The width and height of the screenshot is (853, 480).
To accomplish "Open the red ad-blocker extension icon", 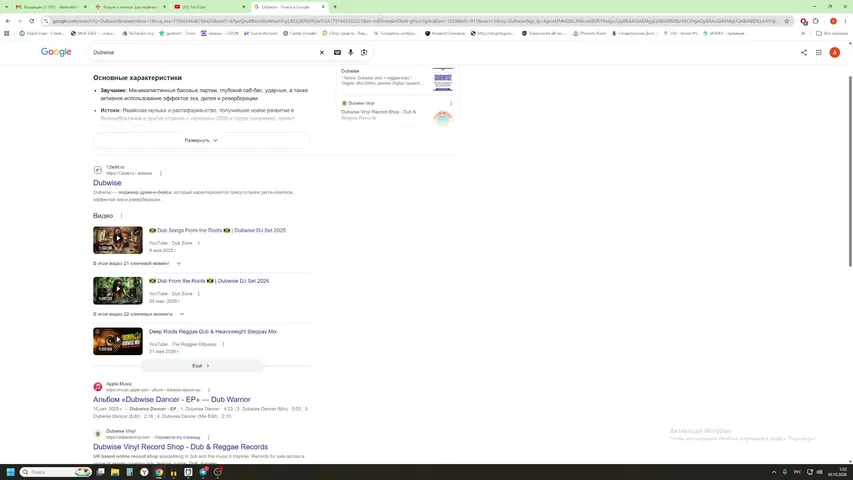I will tap(804, 21).
